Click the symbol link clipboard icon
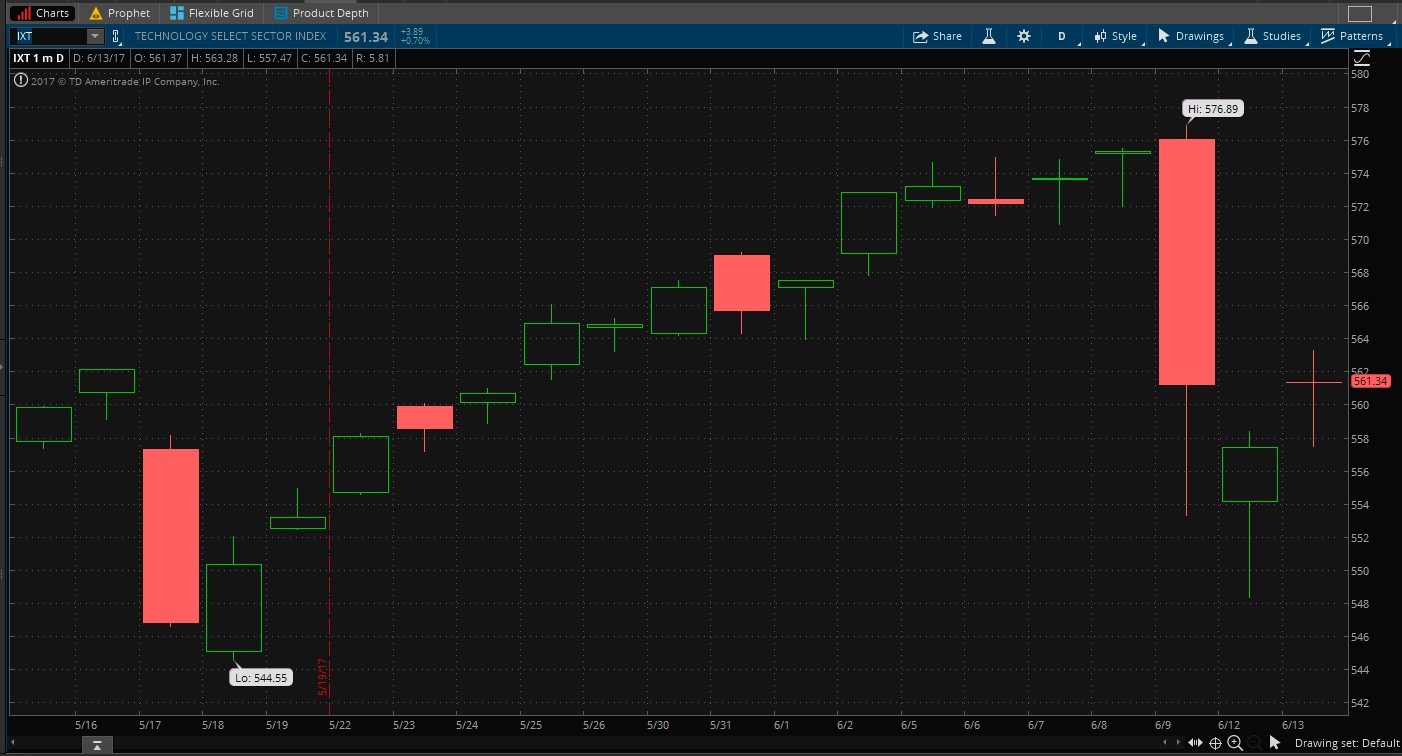Viewport: 1402px width, 756px height. click(x=116, y=36)
